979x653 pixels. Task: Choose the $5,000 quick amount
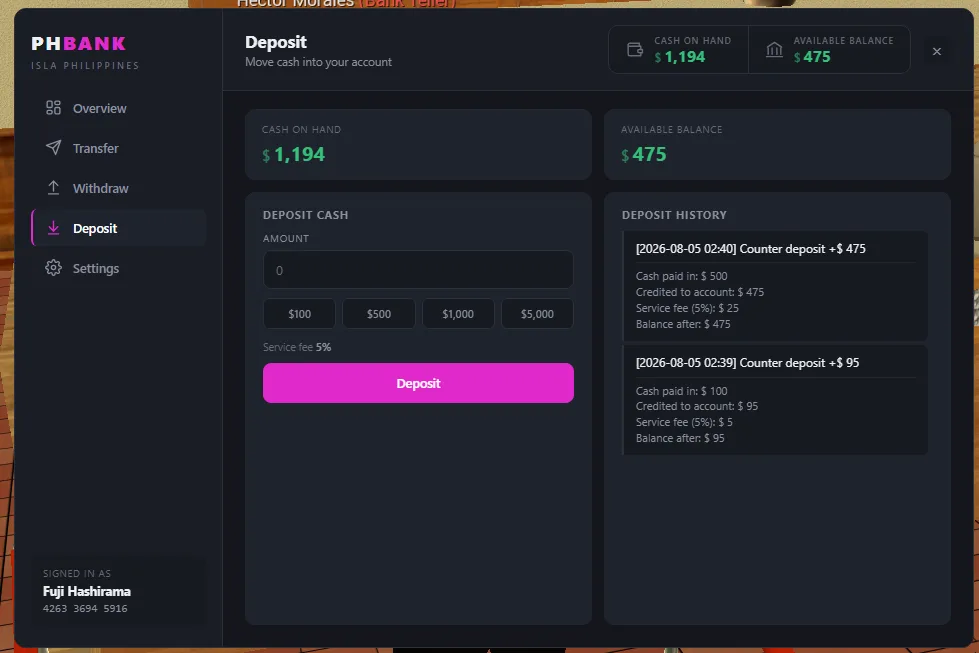[x=537, y=313]
